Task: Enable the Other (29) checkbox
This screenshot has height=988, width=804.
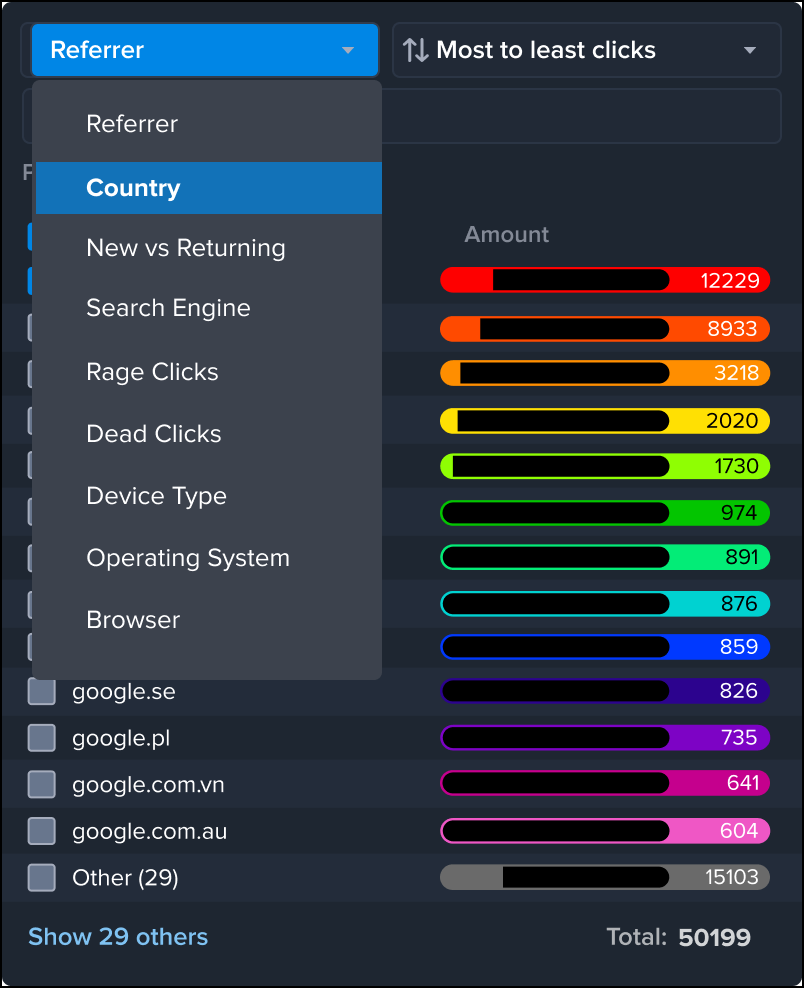Action: point(42,878)
